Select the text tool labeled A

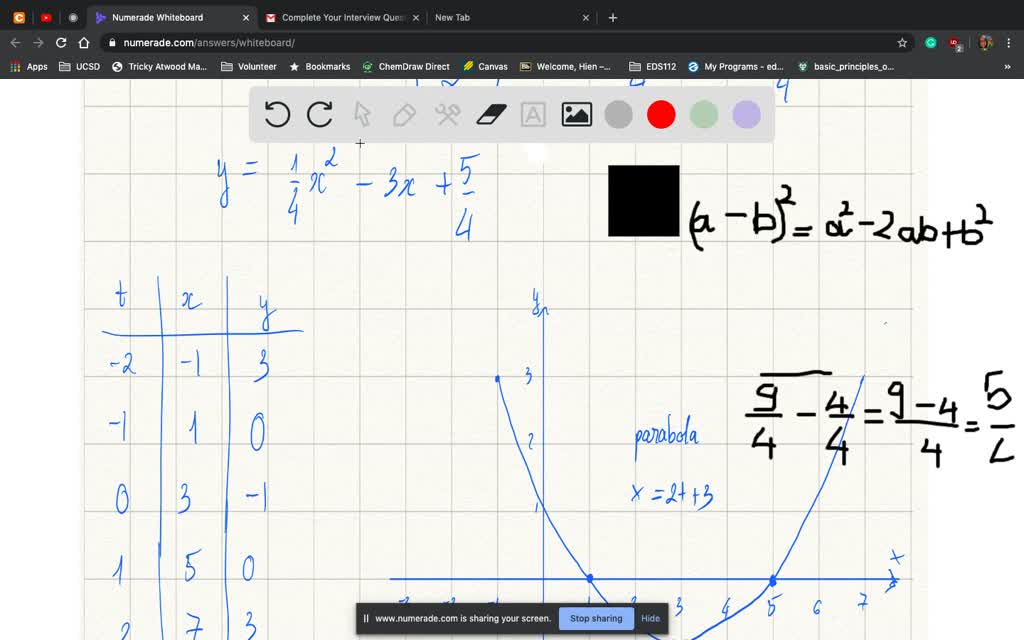pos(532,114)
